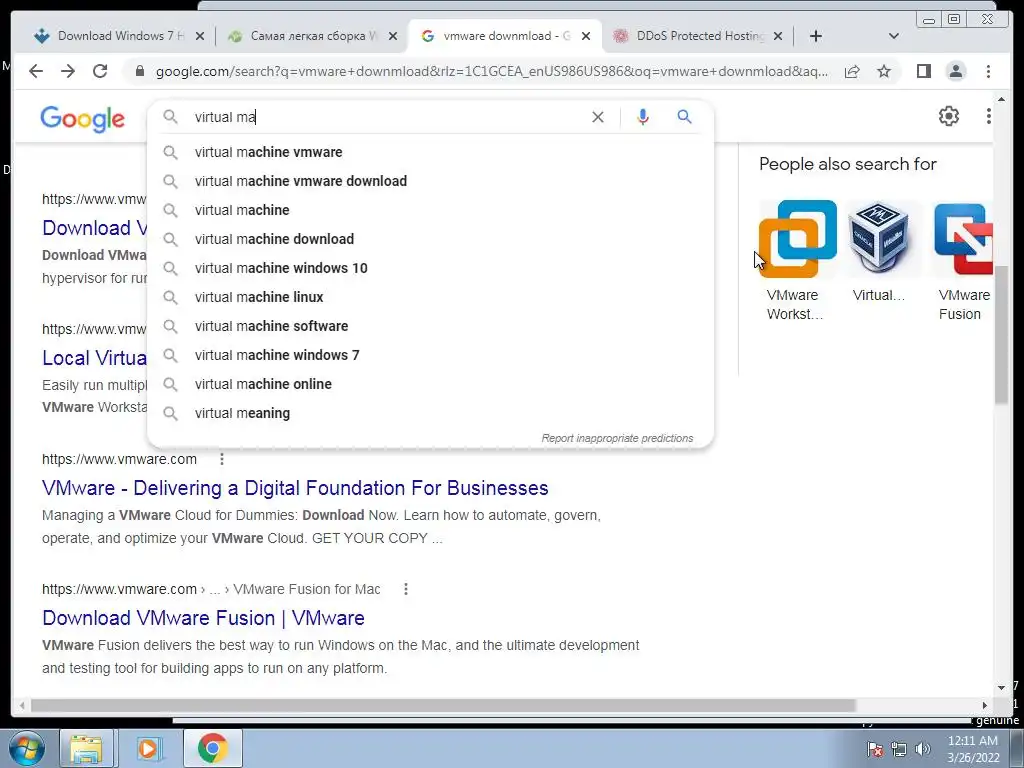Viewport: 1024px width, 768px height.
Task: Expand the tab search chevron
Action: 893,36
